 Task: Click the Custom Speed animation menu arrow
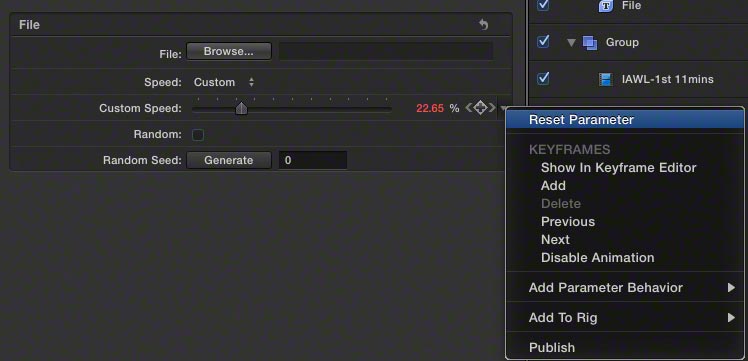(x=502, y=109)
